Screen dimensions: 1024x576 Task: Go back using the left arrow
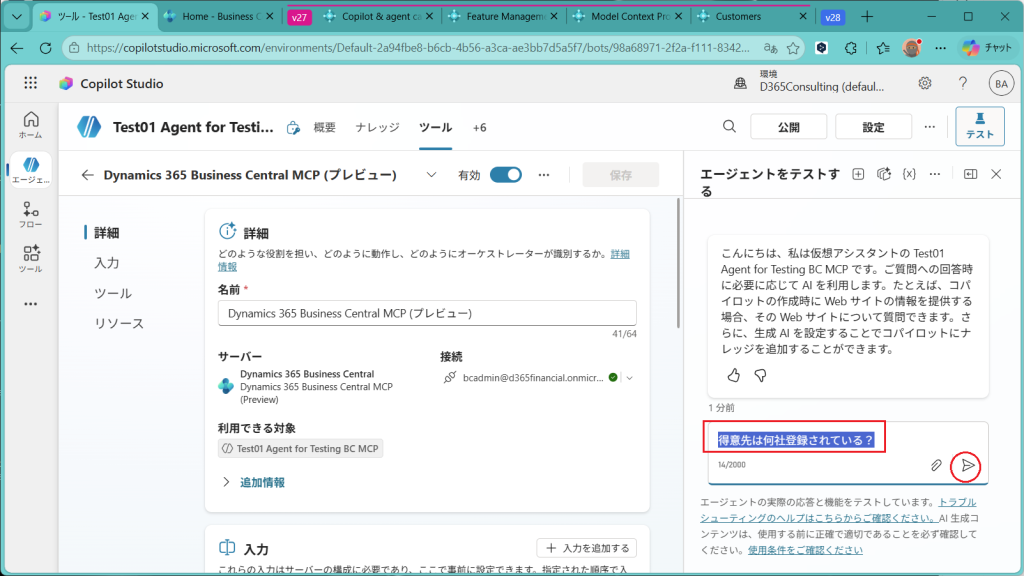click(x=88, y=175)
